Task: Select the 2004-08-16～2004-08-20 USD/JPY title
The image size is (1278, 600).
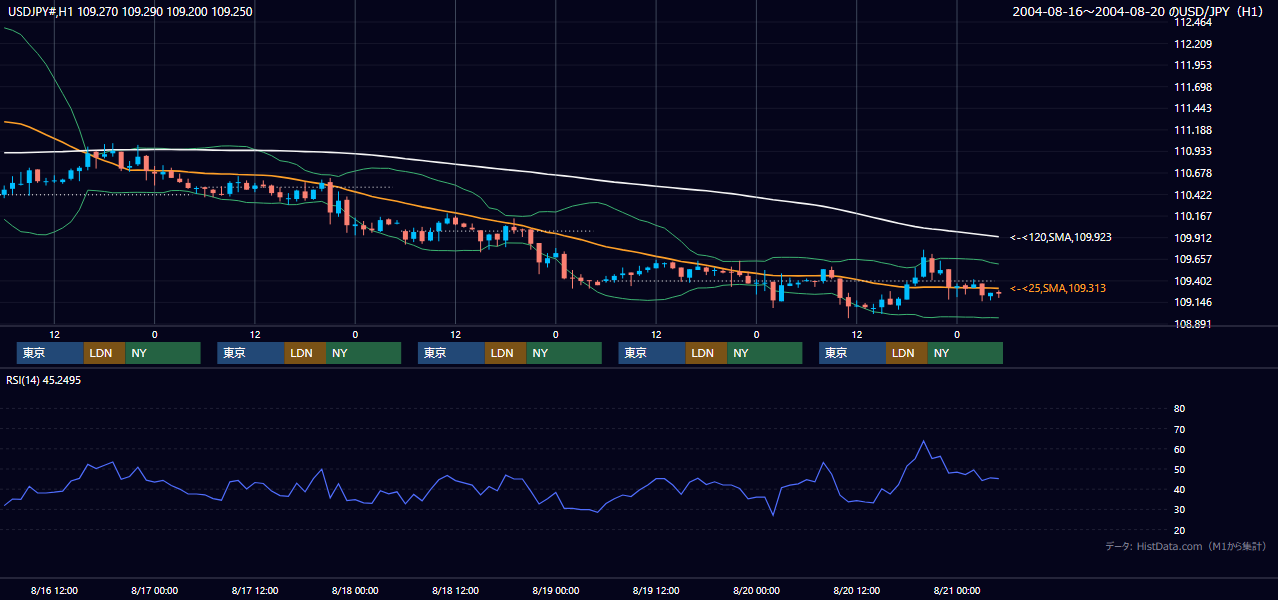Action: tap(1137, 11)
